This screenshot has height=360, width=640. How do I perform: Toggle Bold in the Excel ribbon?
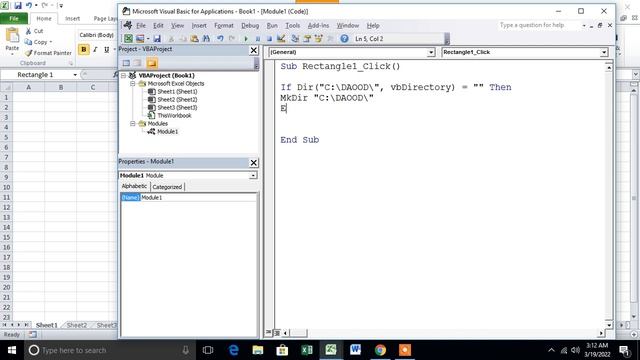coord(84,49)
